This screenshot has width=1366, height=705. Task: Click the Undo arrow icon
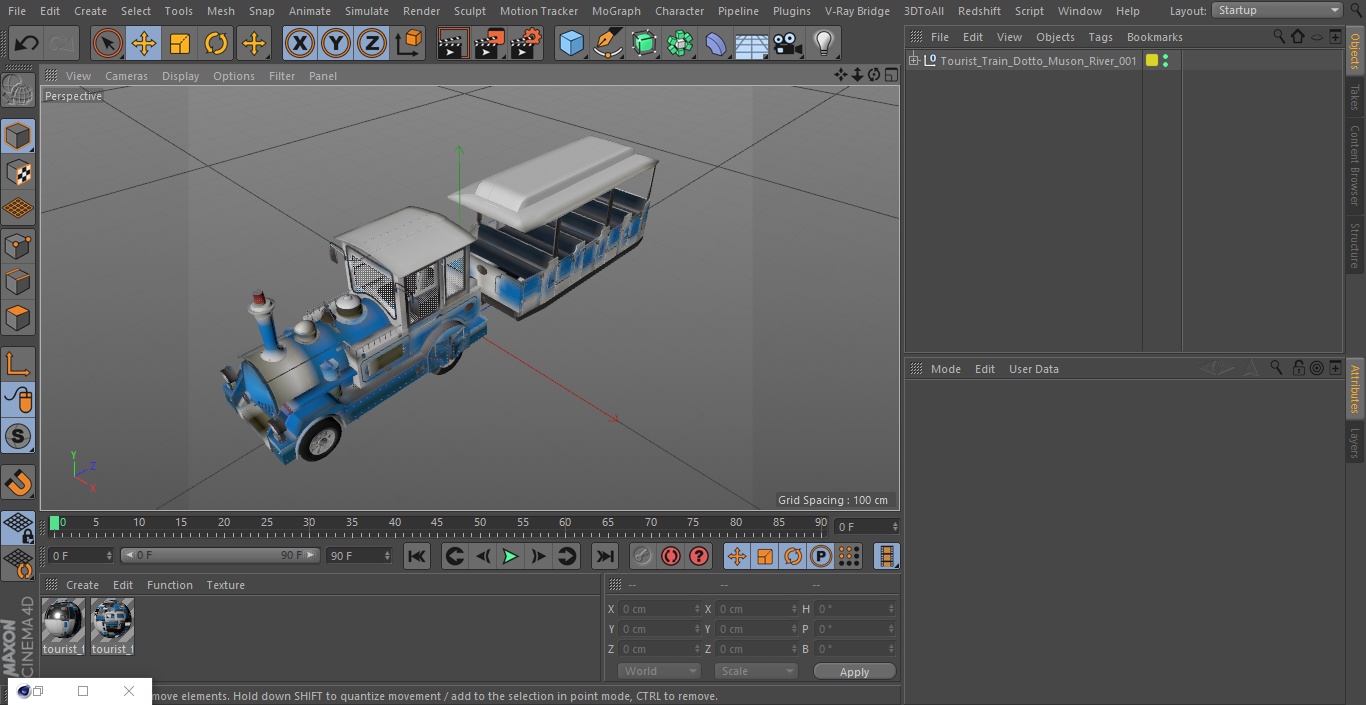click(27, 43)
